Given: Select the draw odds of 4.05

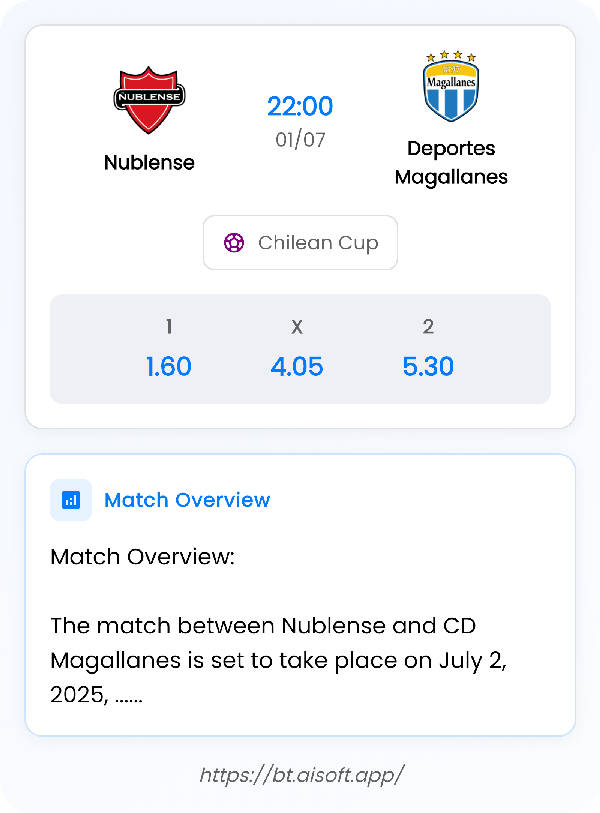Looking at the screenshot, I should 297,366.
